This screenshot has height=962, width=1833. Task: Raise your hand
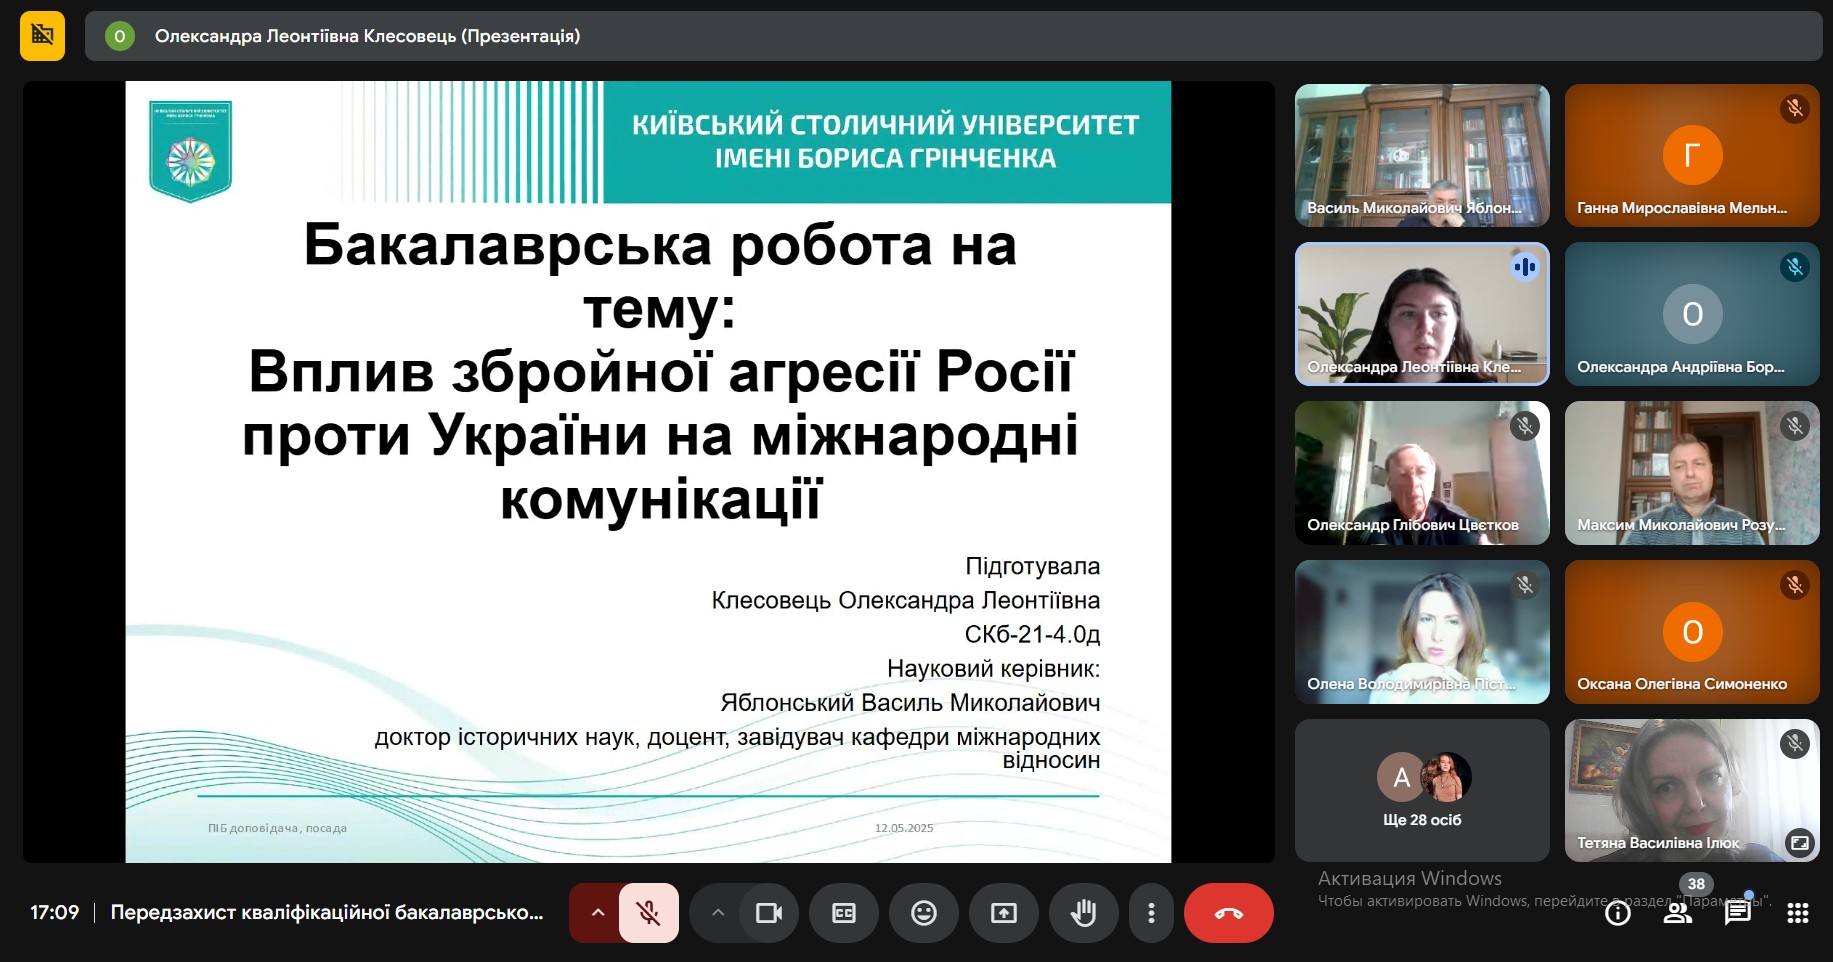[x=1083, y=913]
